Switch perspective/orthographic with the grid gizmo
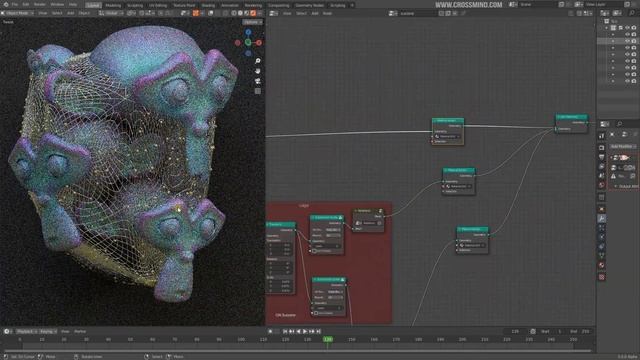The height and width of the screenshot is (360, 640). (258, 91)
